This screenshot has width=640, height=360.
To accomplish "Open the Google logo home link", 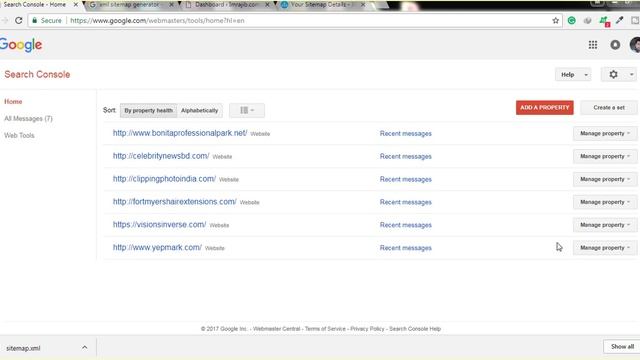I will [x=21, y=45].
